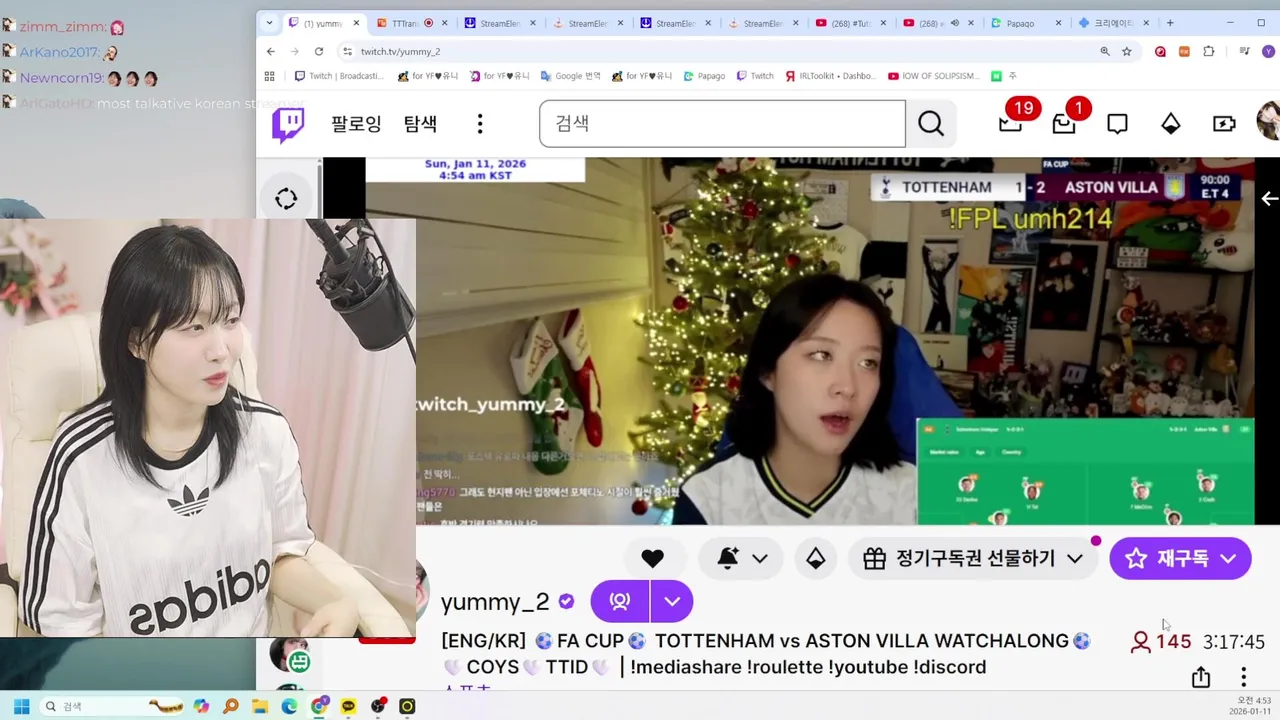Toggle the follow heart for yummy_2
Screen dimensions: 1280x720
[x=653, y=559]
